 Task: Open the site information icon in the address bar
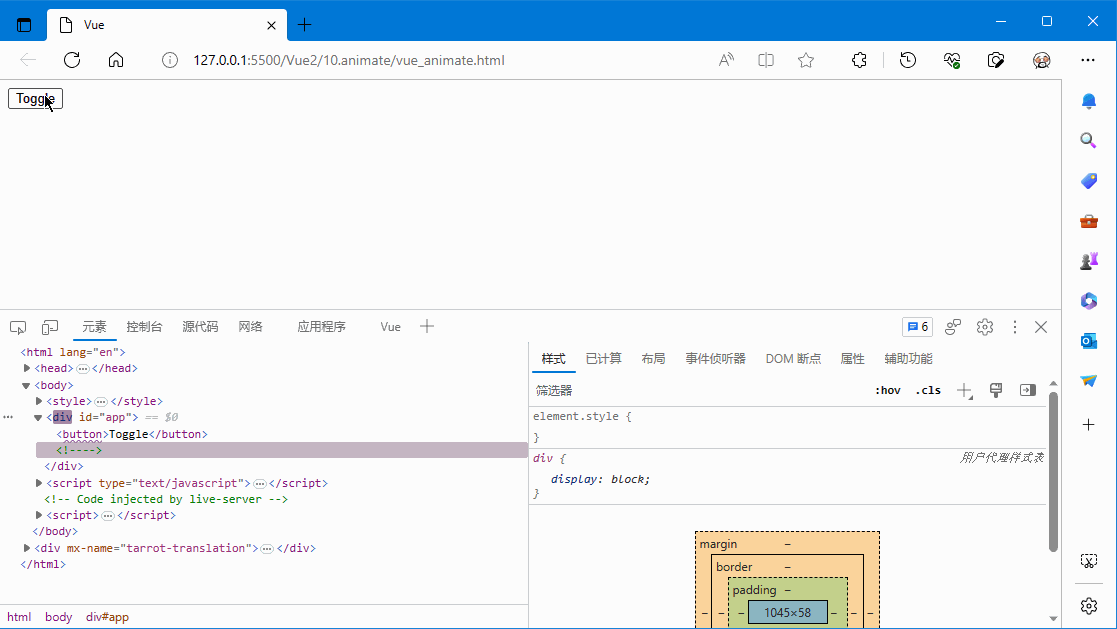170,60
